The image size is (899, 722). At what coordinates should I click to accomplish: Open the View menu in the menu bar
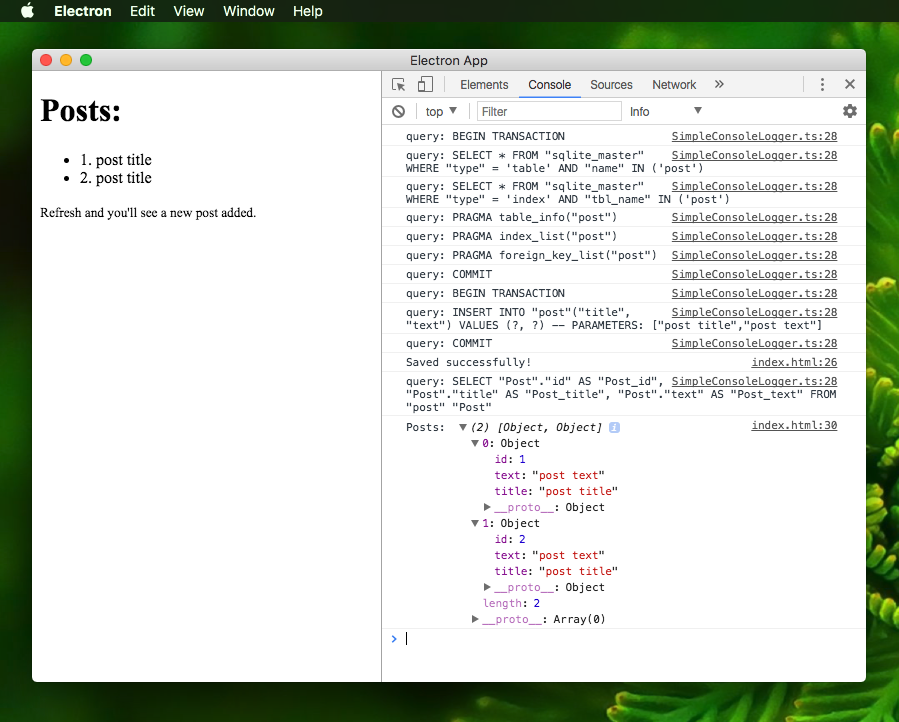click(x=188, y=11)
